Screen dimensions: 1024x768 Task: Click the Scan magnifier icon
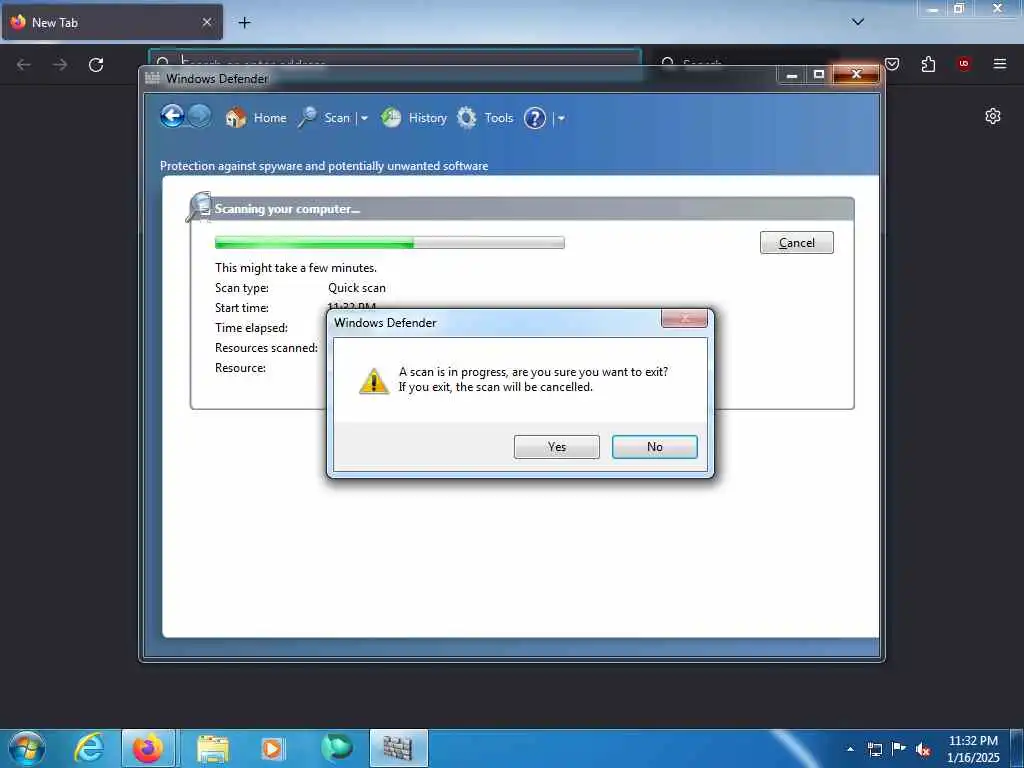[308, 118]
